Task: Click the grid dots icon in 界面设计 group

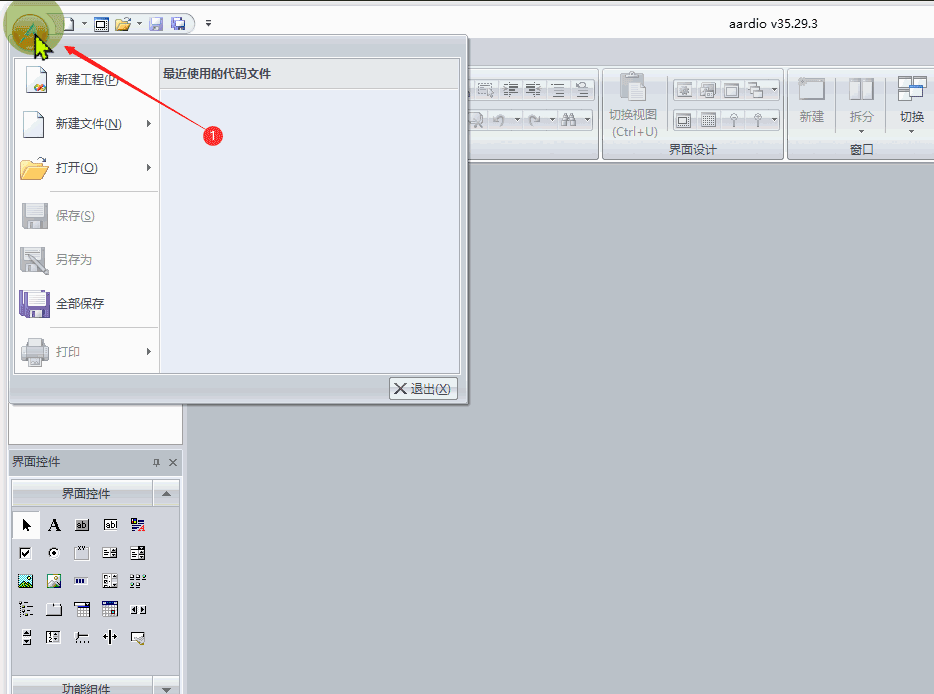Action: click(x=708, y=120)
